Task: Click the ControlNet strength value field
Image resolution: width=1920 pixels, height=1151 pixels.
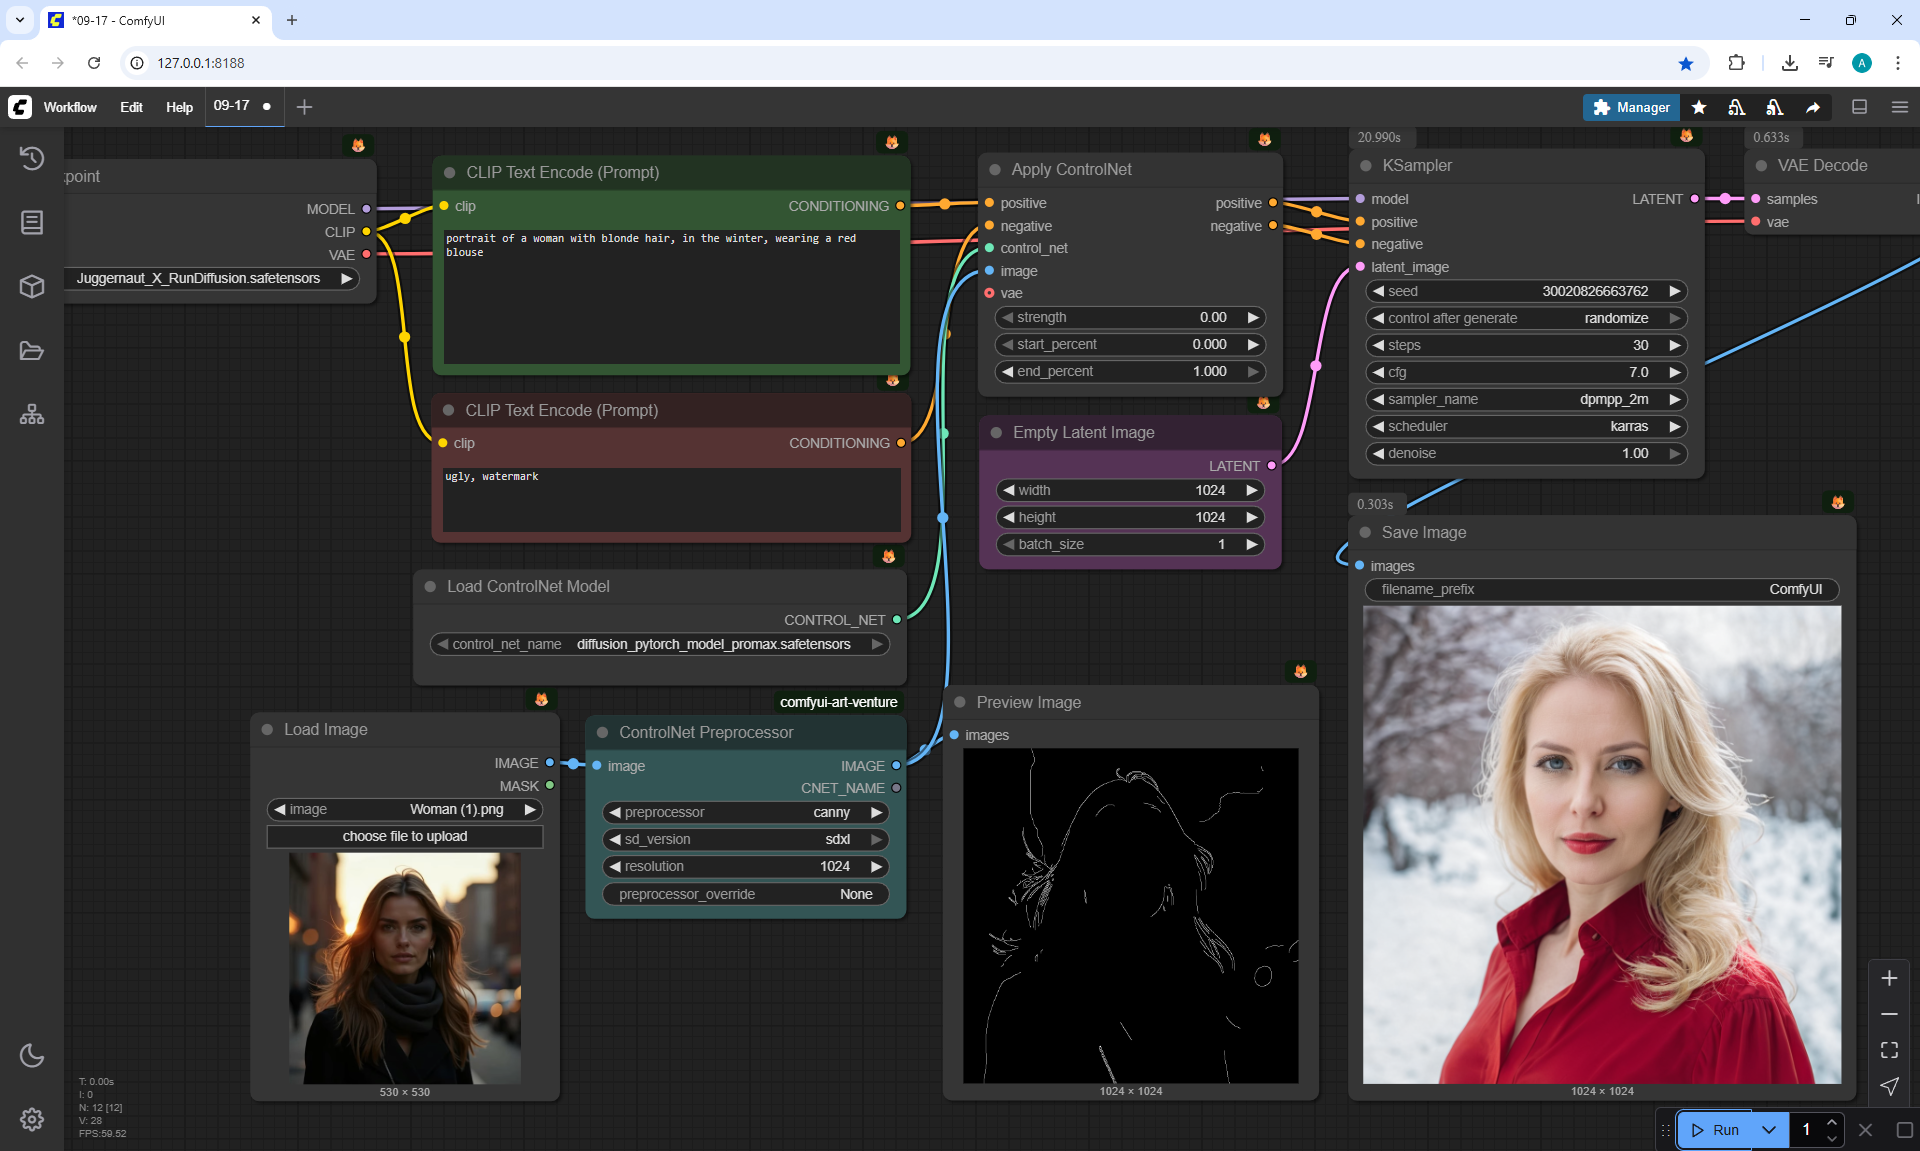Action: click(x=1131, y=317)
